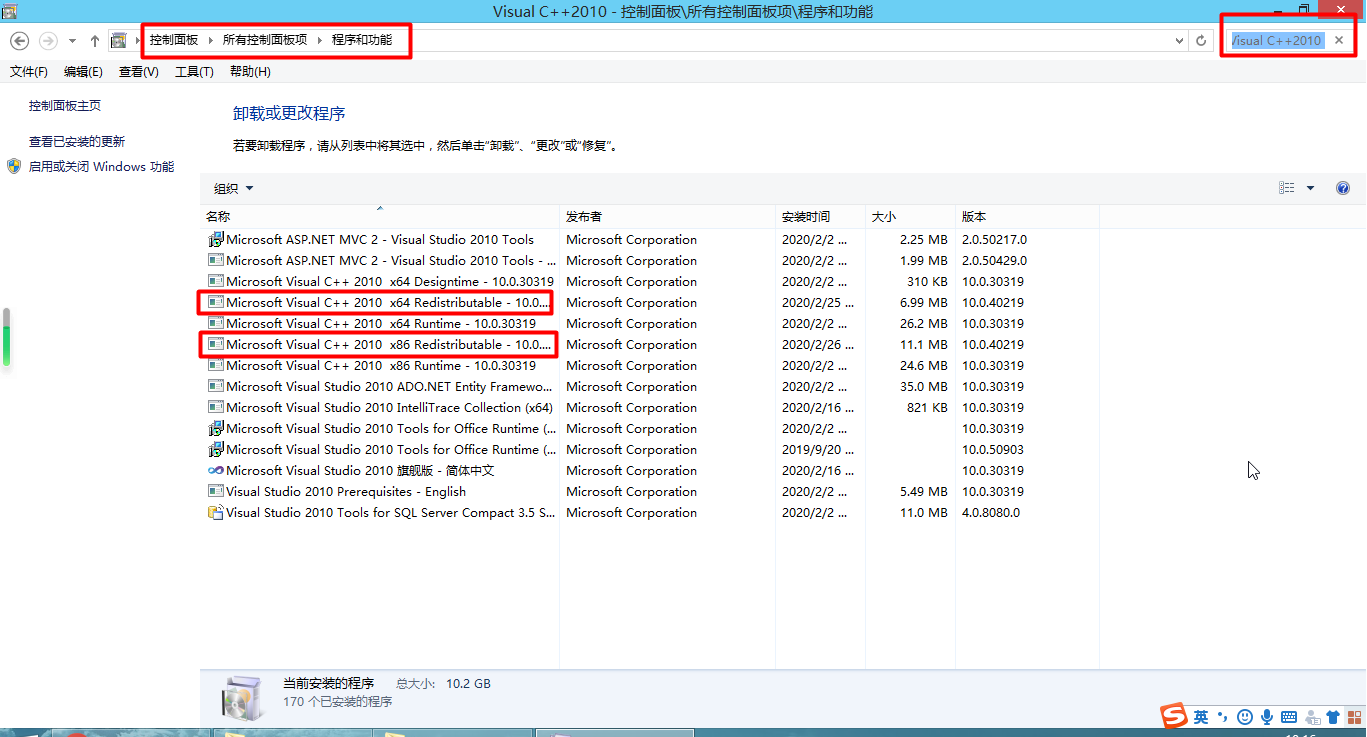1367x737 pixels.
Task: Select Visual Studio 2010 Tools for Office Runtime 10.0.30319
Action: [650, 429]
